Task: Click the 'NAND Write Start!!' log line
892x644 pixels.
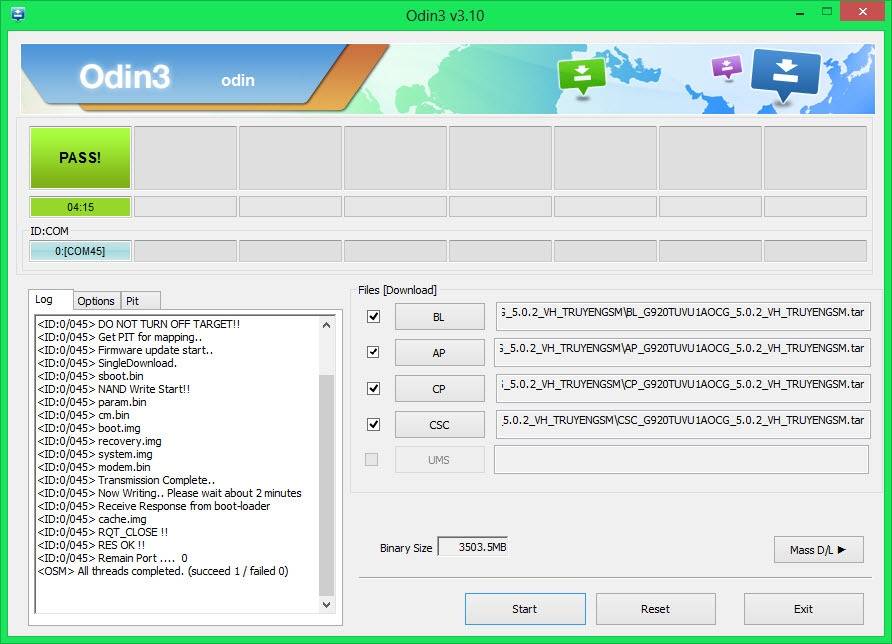Action: [114, 389]
